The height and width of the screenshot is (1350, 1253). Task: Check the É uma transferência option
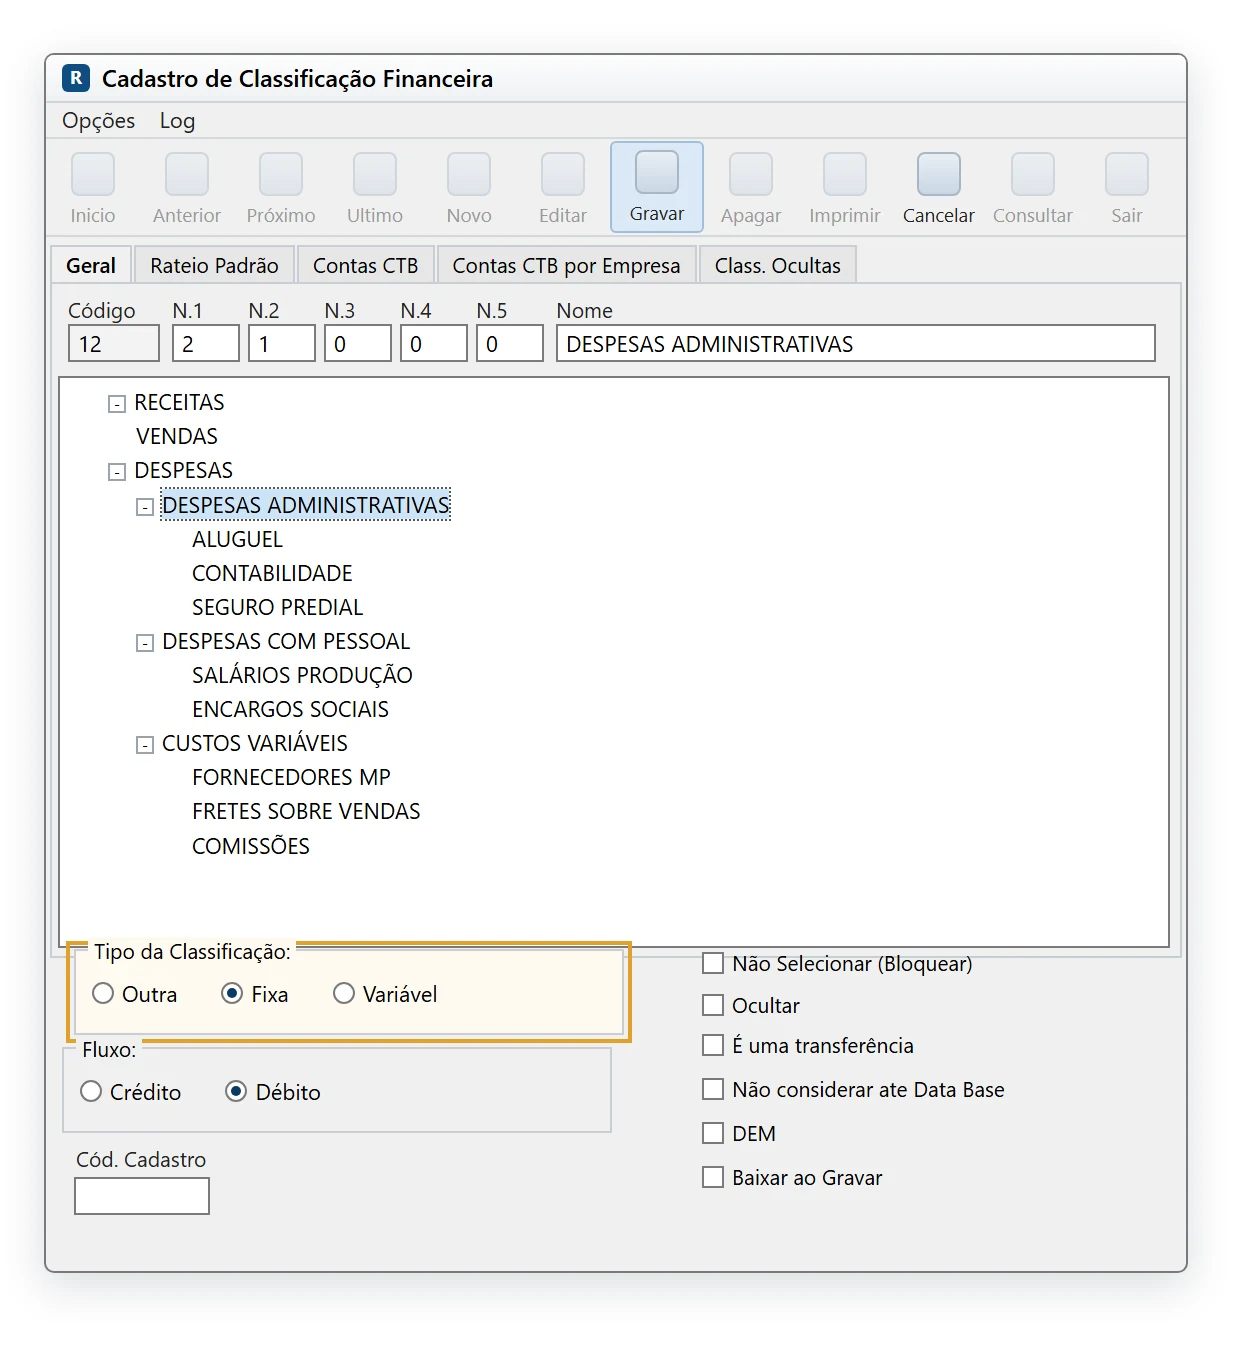(x=713, y=1045)
